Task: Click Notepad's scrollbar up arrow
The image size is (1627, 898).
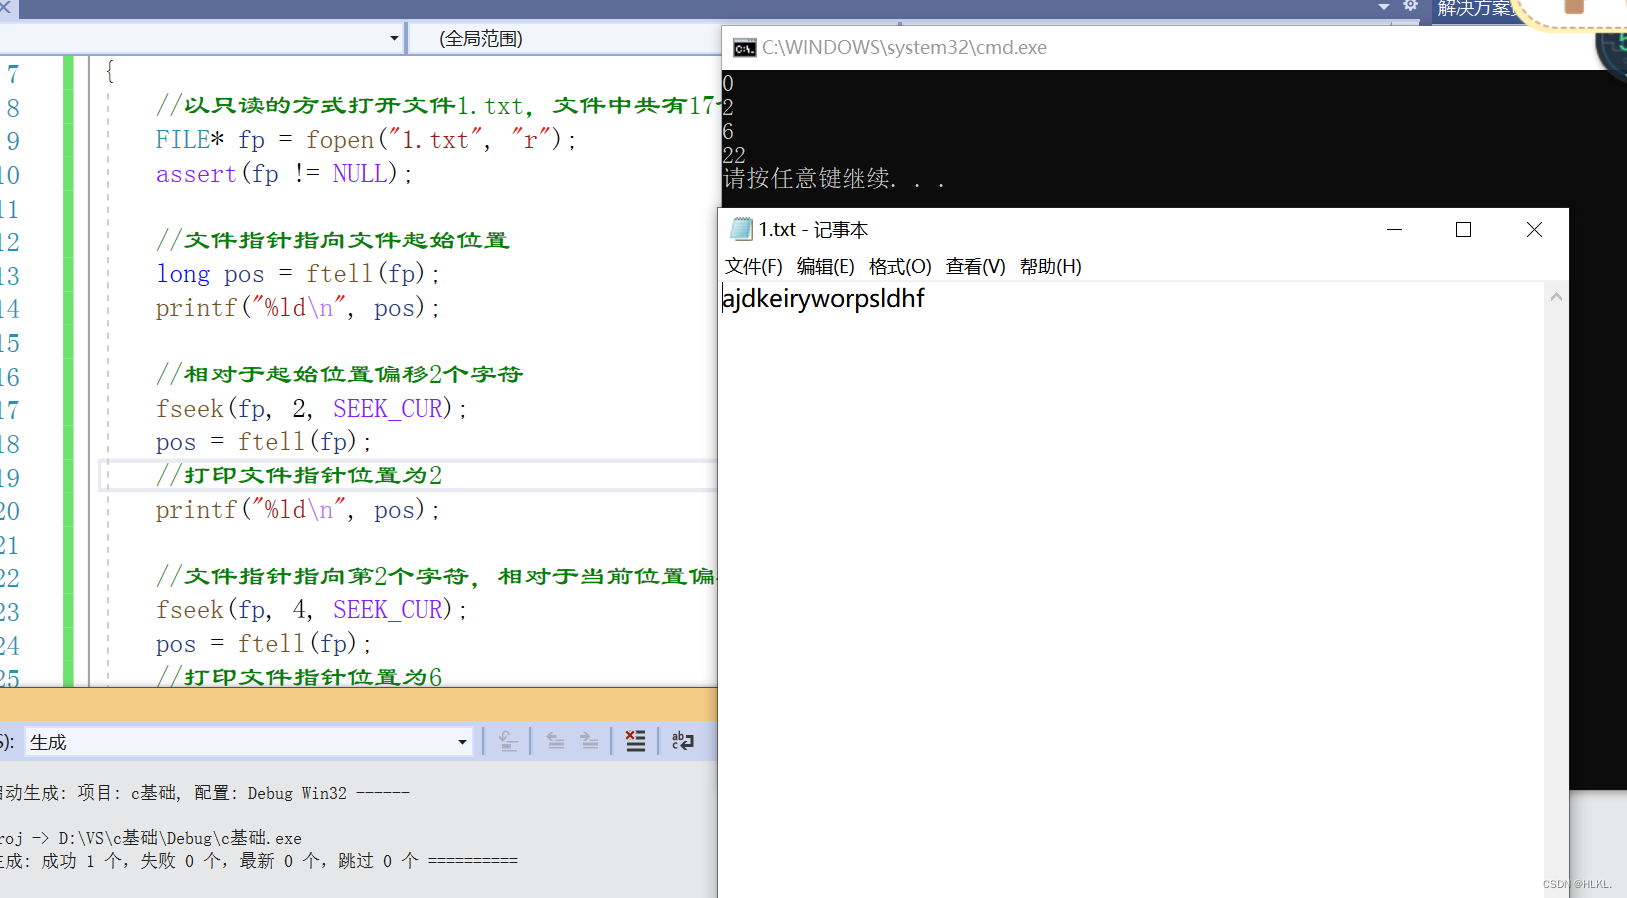Action: pyautogui.click(x=1556, y=297)
